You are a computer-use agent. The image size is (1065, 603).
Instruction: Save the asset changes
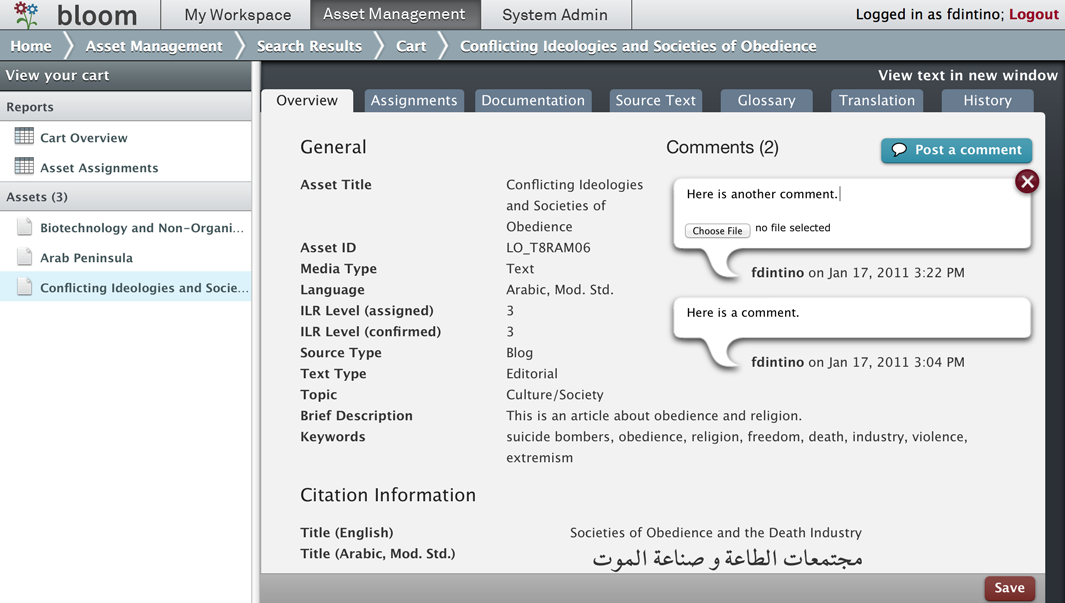1008,588
